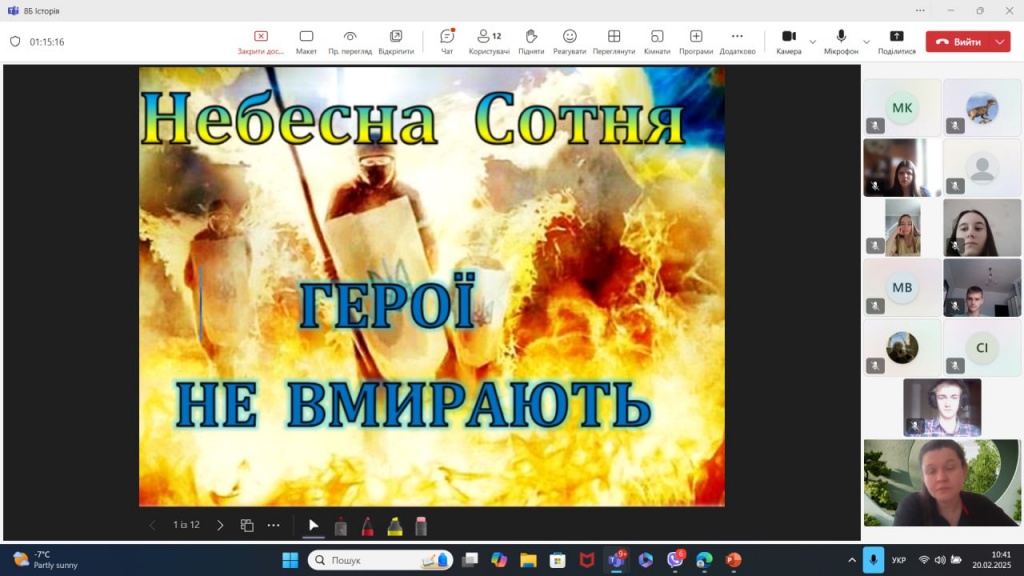Pop out the shared content (Відкріпити)

click(396, 41)
